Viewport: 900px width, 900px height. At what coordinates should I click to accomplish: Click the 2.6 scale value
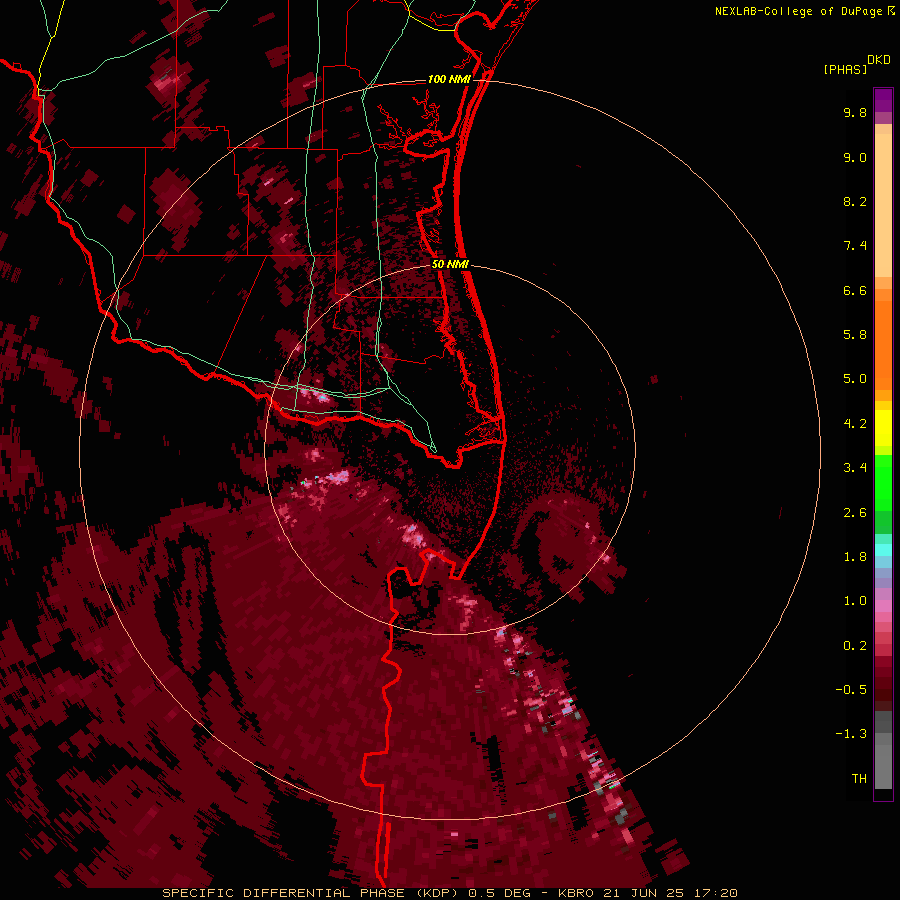tap(855, 513)
